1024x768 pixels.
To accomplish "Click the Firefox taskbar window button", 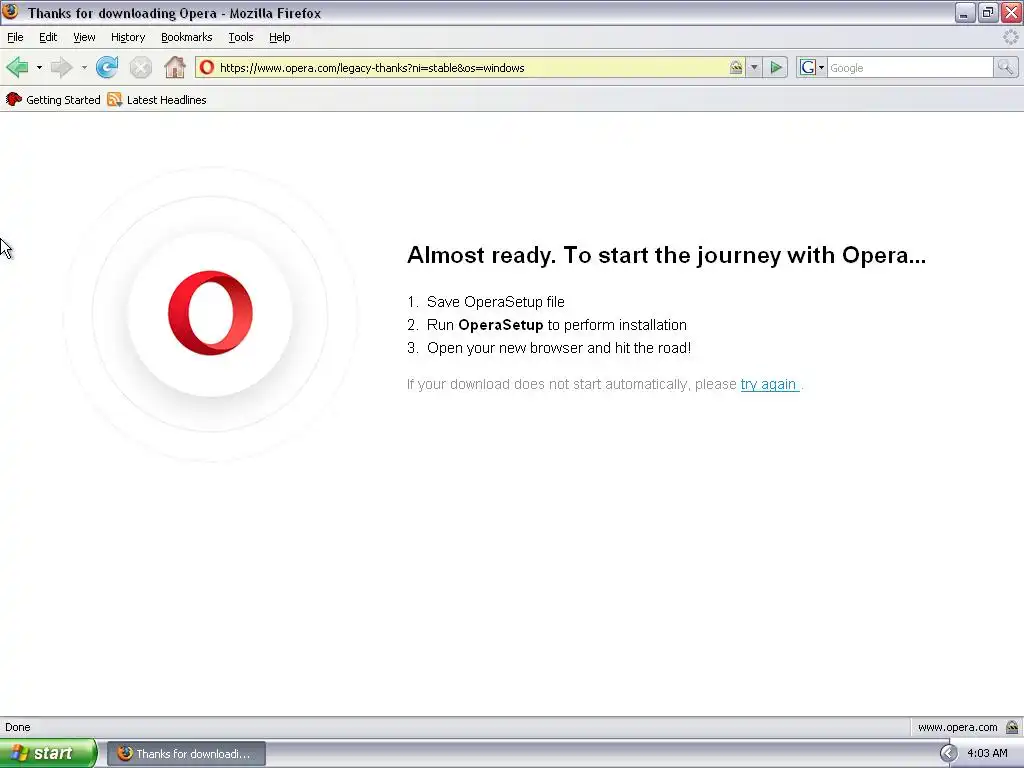I will coord(186,754).
